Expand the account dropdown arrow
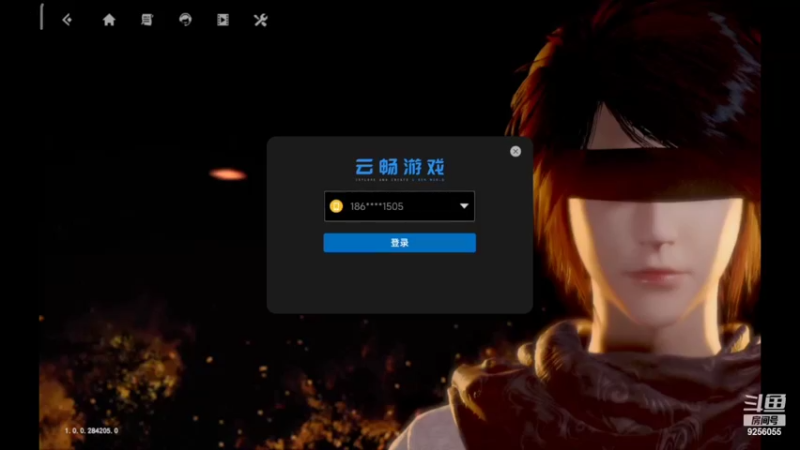This screenshot has height=450, width=800. click(x=464, y=206)
